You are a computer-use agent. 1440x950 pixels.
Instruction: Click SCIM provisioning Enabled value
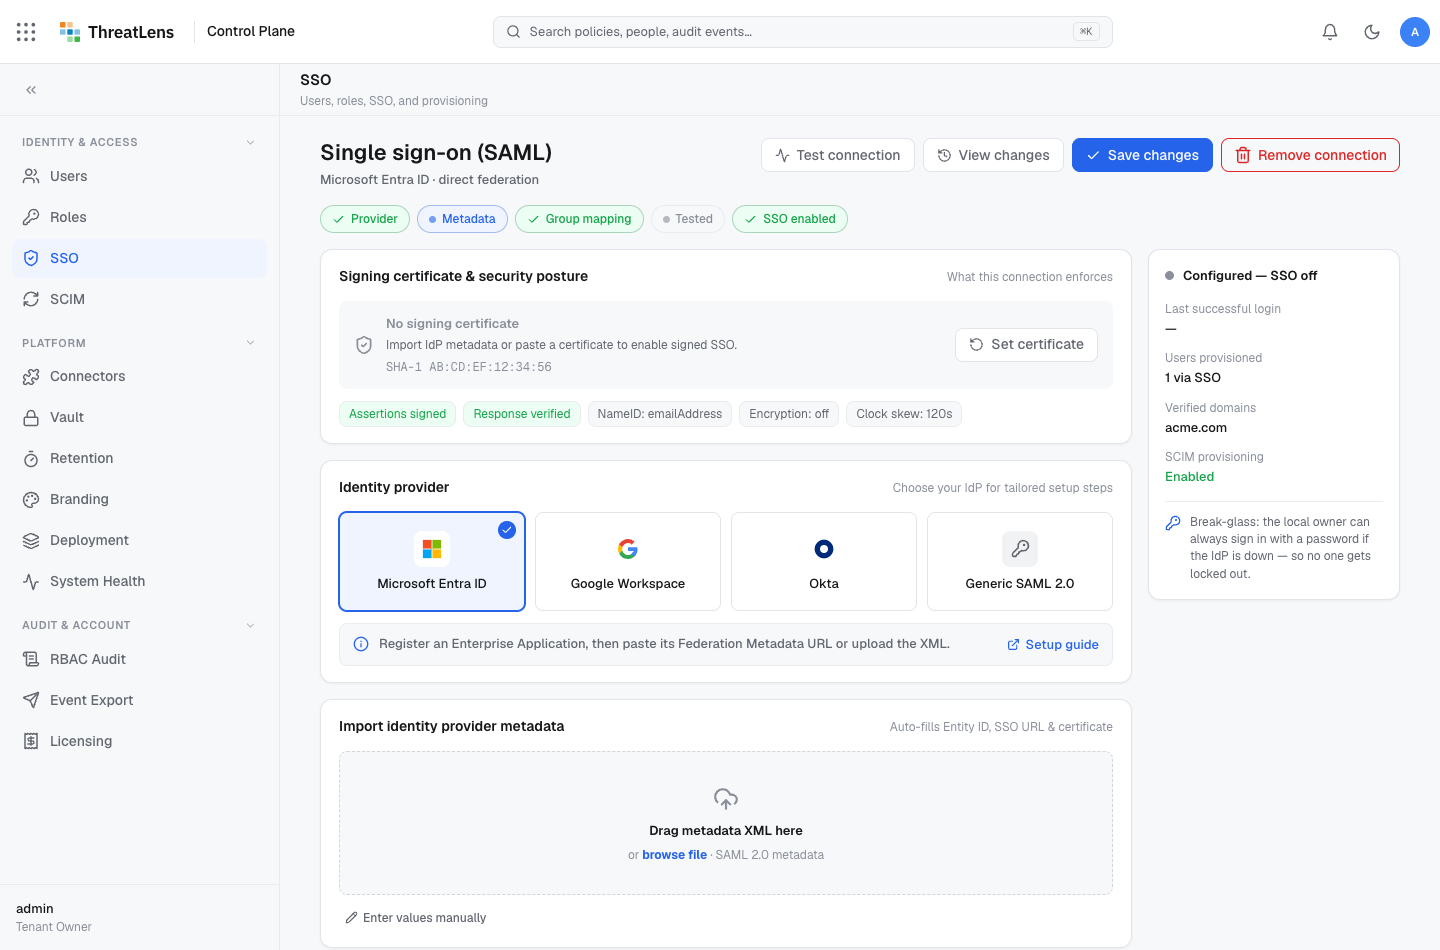coord(1190,477)
